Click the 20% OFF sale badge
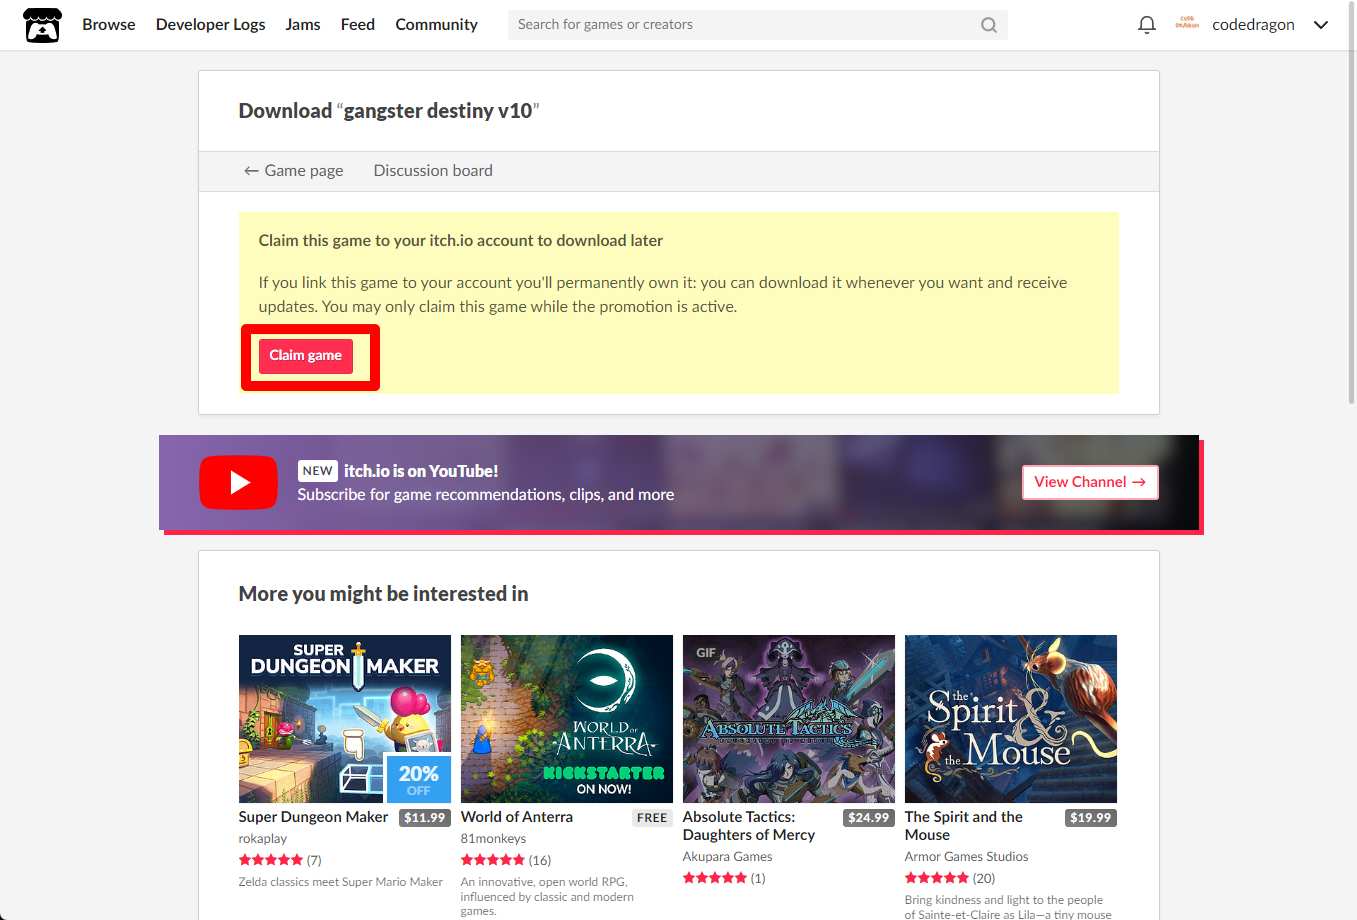Screen dimensions: 1357x920 click(419, 779)
